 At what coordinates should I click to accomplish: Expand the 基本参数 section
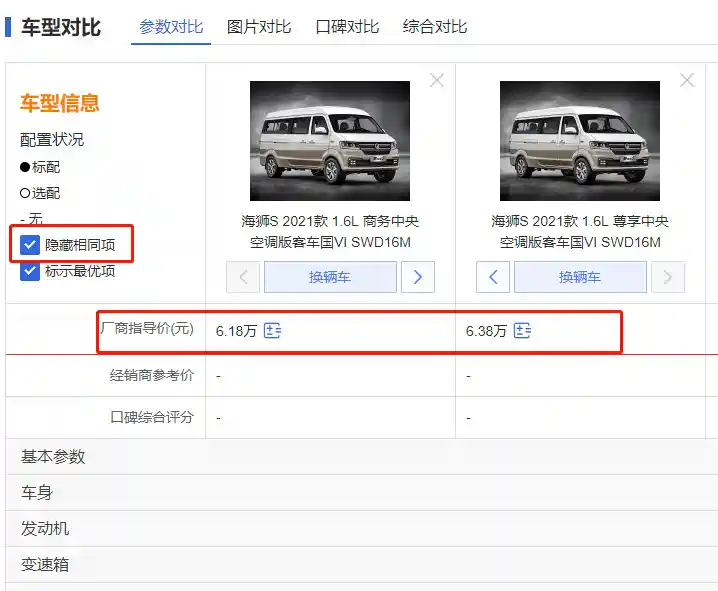(53, 457)
